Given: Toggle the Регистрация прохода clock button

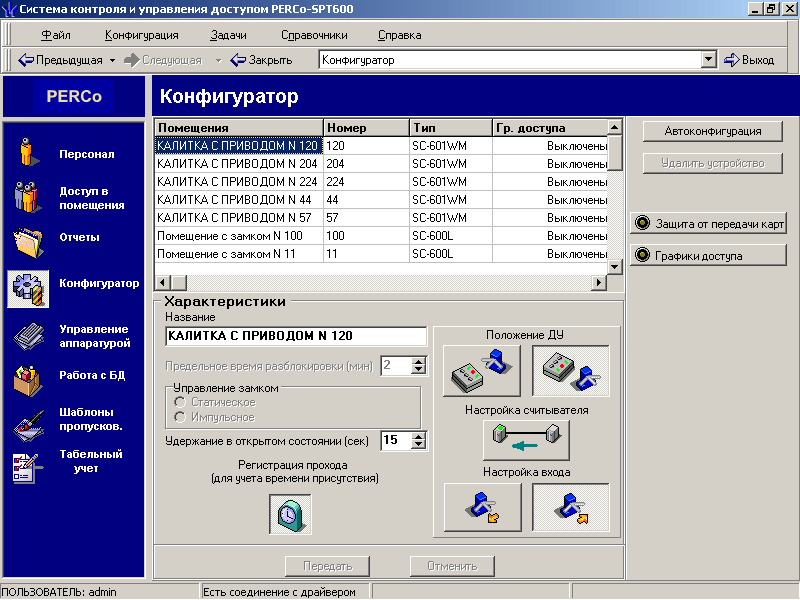Looking at the screenshot, I should pyautogui.click(x=290, y=514).
